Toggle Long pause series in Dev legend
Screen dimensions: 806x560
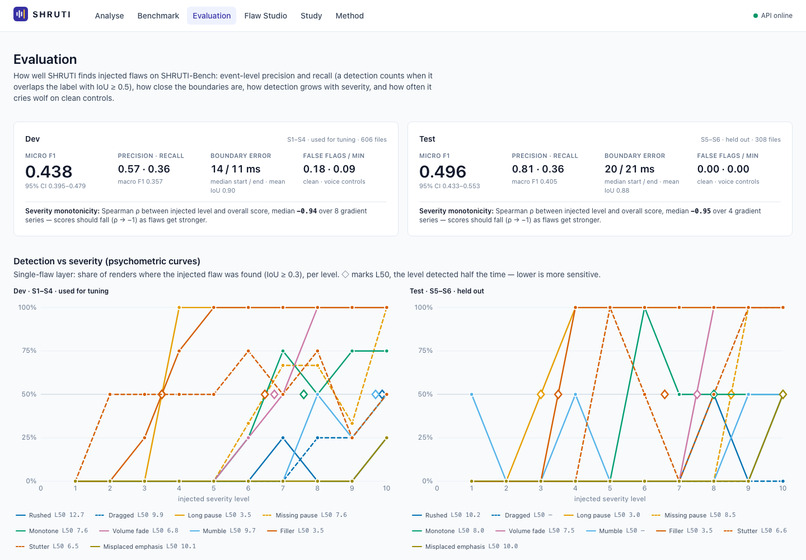click(213, 515)
